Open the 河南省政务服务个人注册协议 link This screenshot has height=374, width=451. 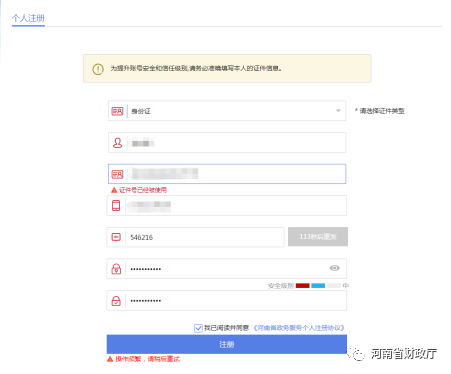point(299,328)
